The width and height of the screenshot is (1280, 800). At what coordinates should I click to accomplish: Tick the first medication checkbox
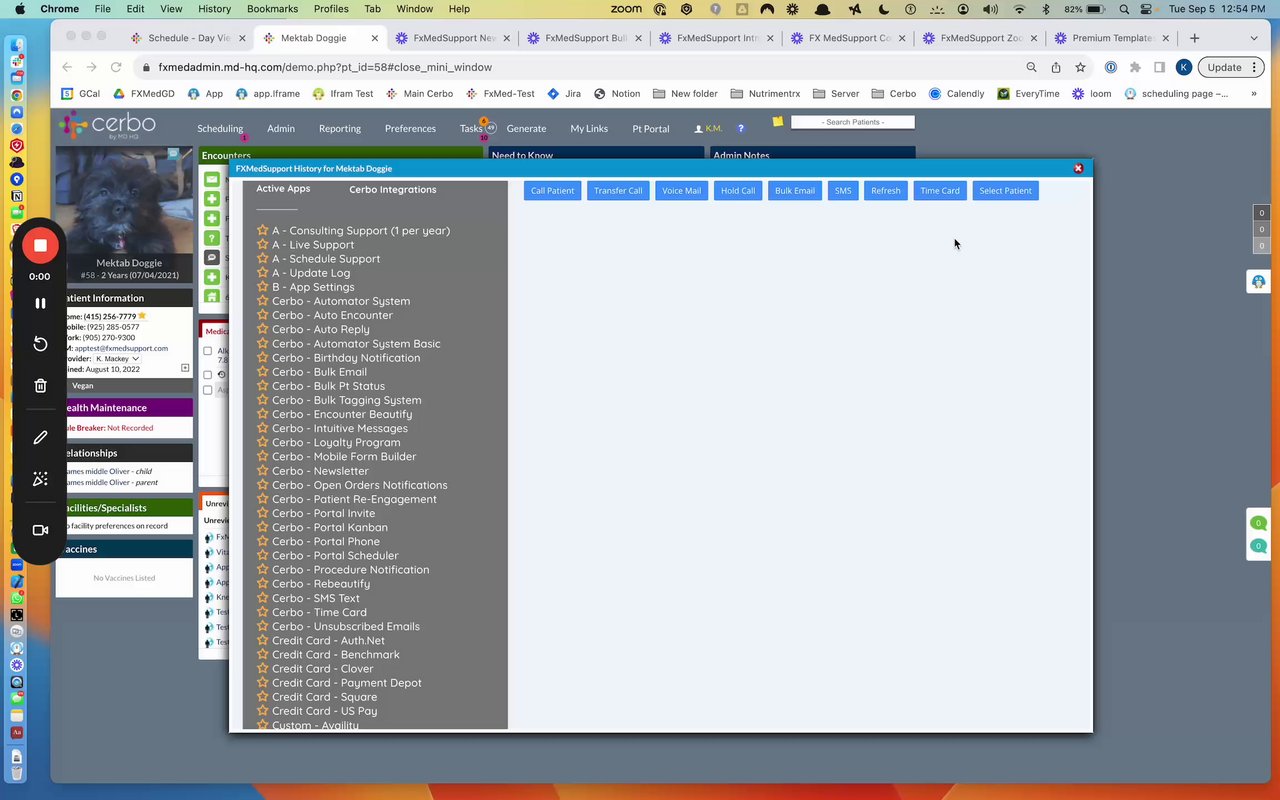click(x=208, y=351)
